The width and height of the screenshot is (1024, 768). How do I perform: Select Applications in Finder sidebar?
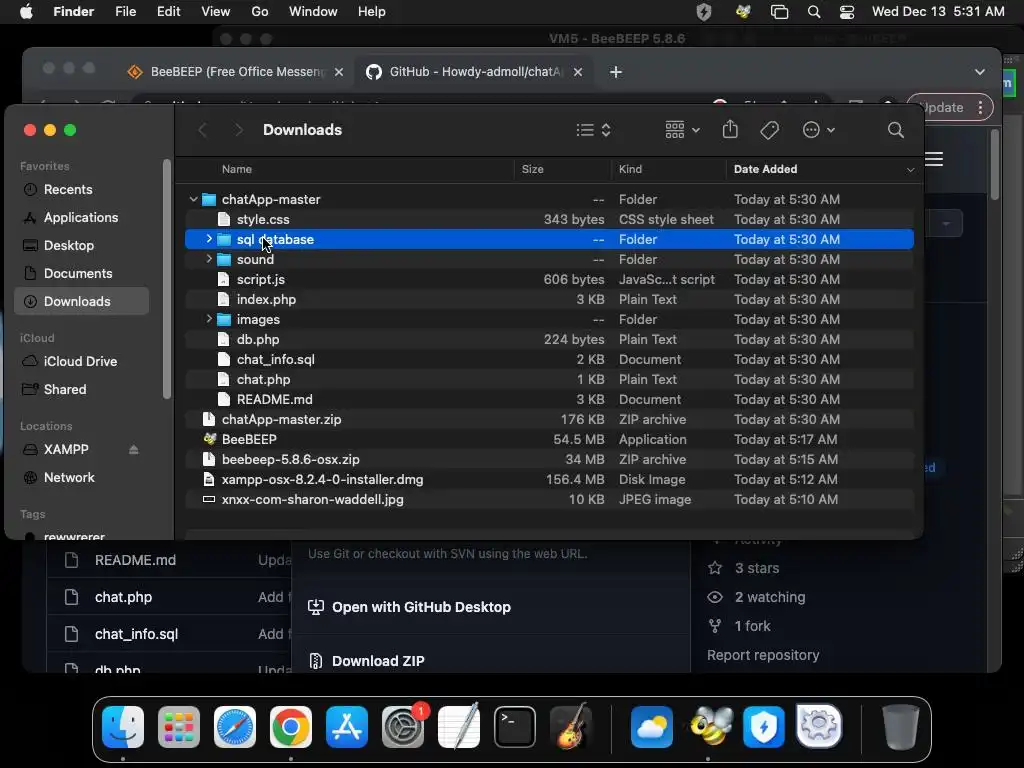[x=81, y=217]
